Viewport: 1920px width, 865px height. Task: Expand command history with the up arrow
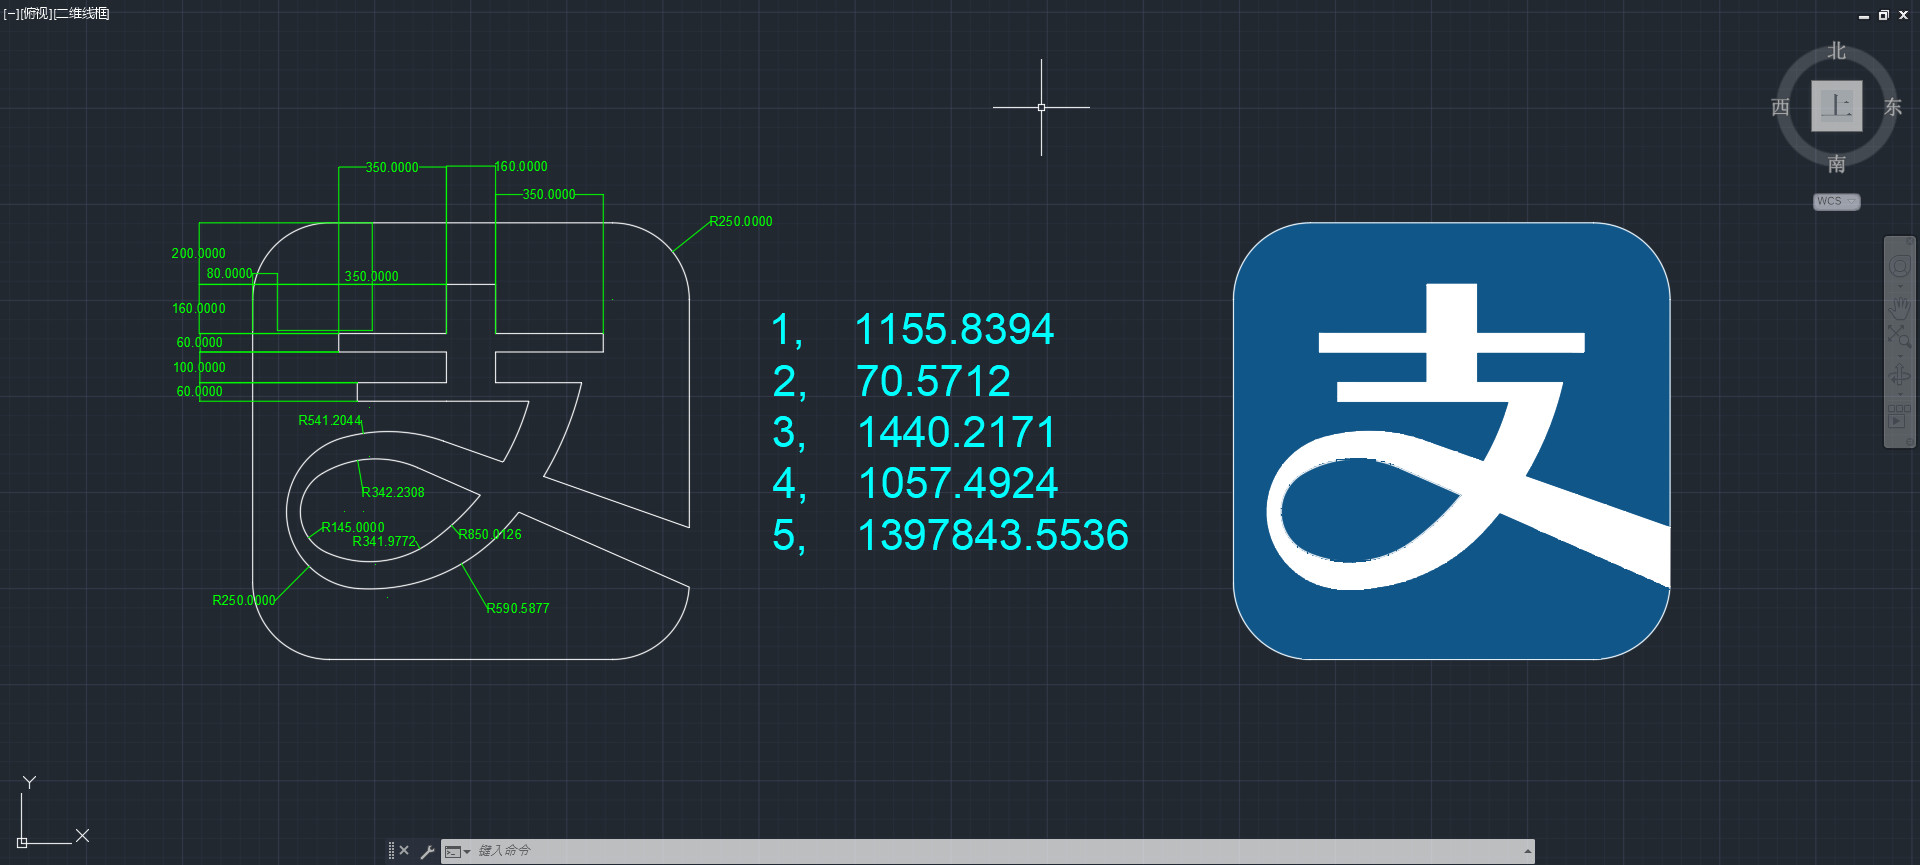coord(1527,851)
